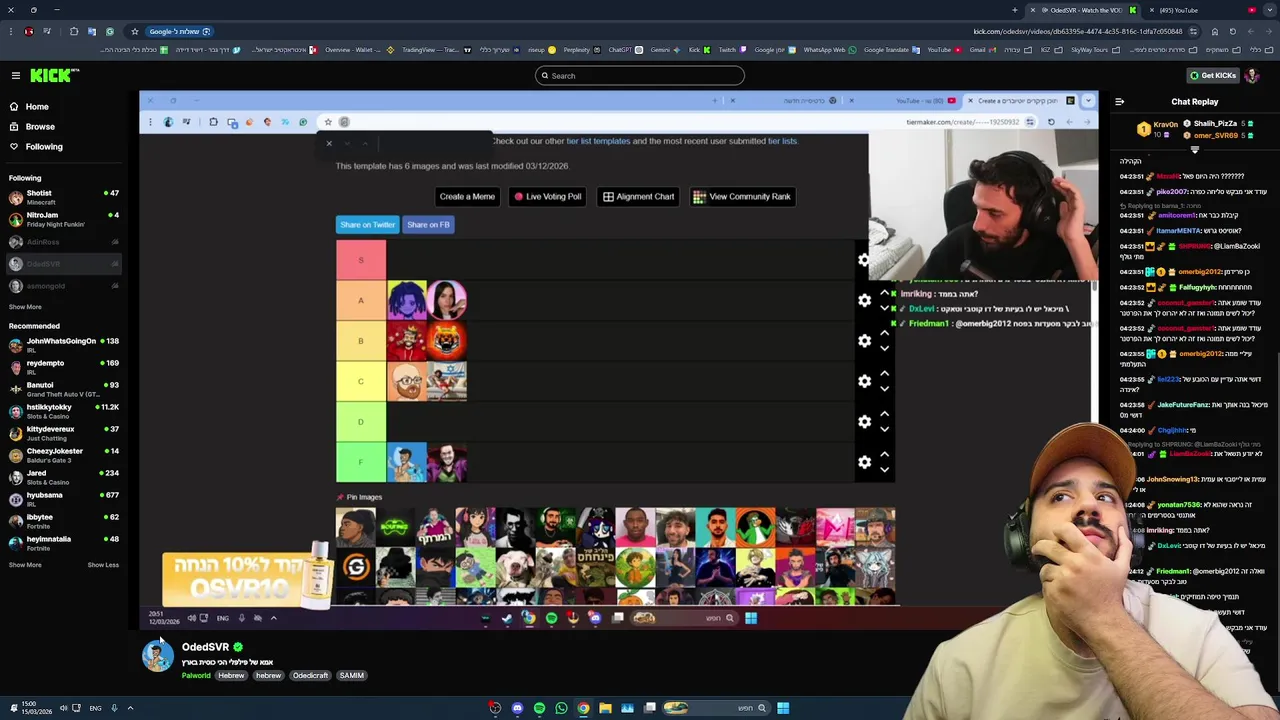
Task: Open Banutoi recommended channel
Action: pos(62,389)
